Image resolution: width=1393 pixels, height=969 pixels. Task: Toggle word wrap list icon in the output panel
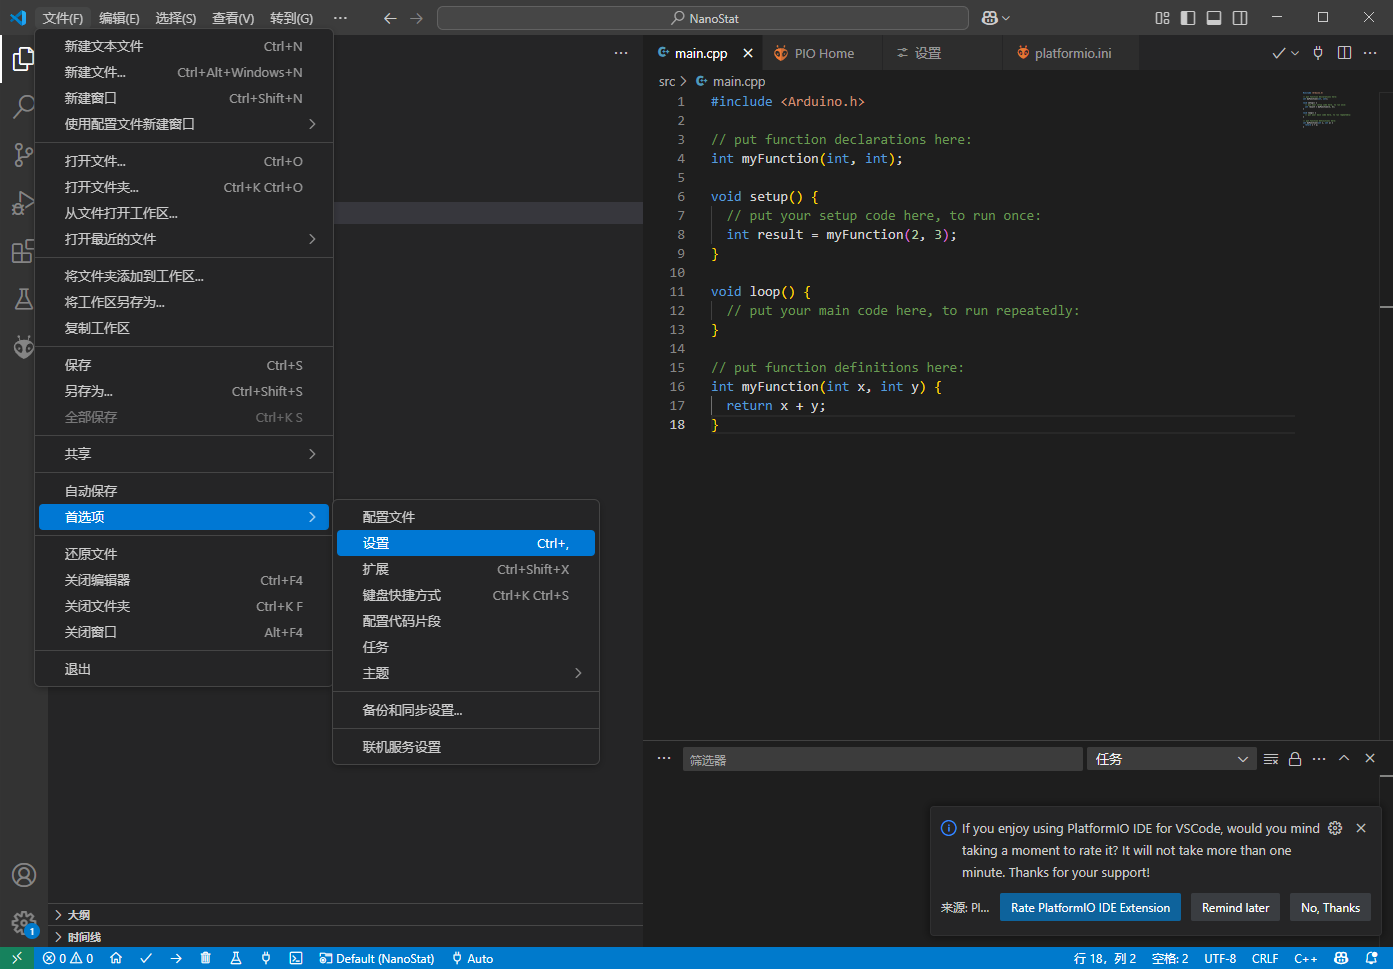tap(1271, 759)
